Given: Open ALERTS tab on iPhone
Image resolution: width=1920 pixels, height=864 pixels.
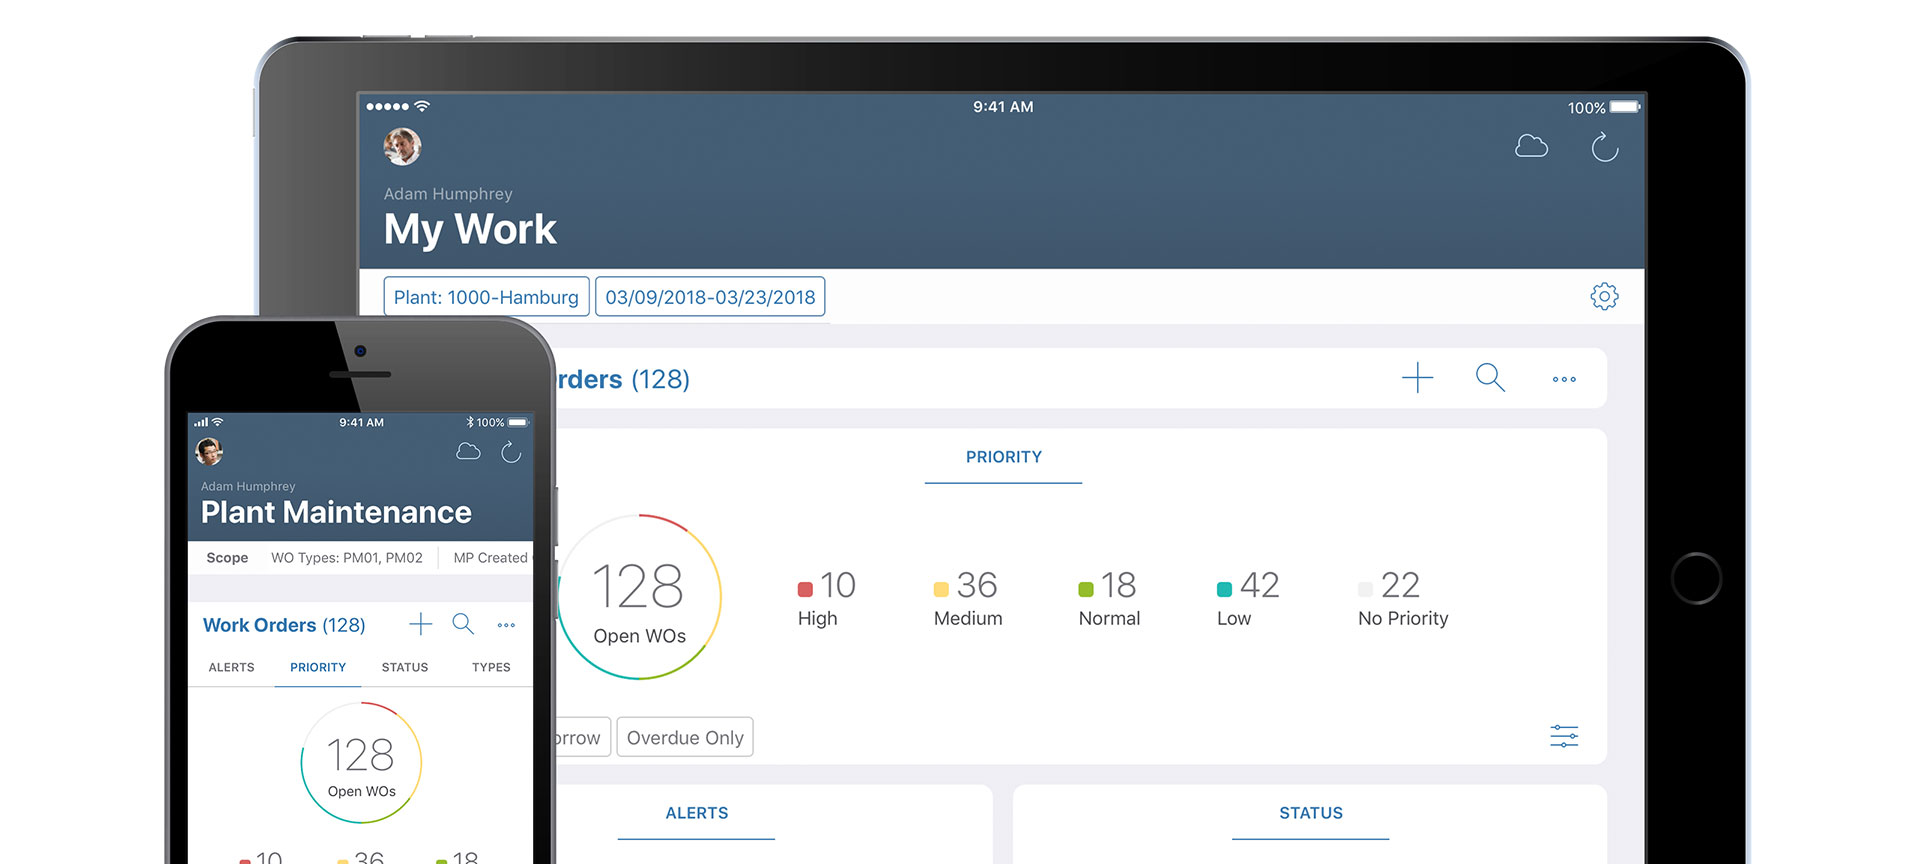Looking at the screenshot, I should coord(231,667).
